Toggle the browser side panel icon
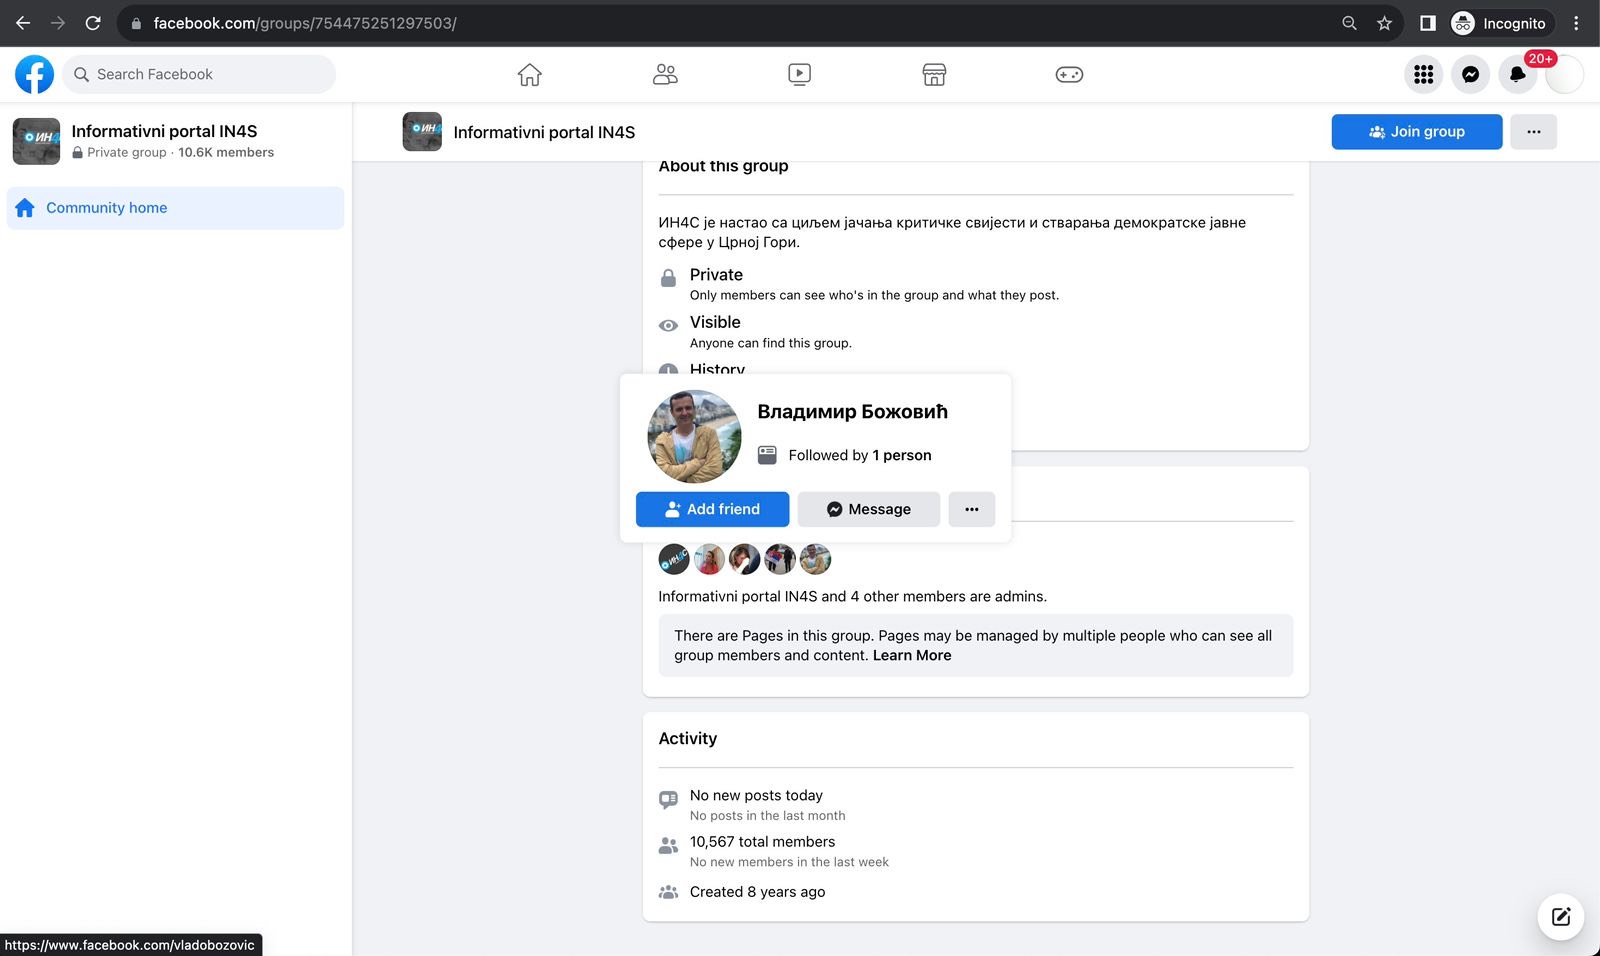This screenshot has width=1600, height=956. click(1428, 23)
